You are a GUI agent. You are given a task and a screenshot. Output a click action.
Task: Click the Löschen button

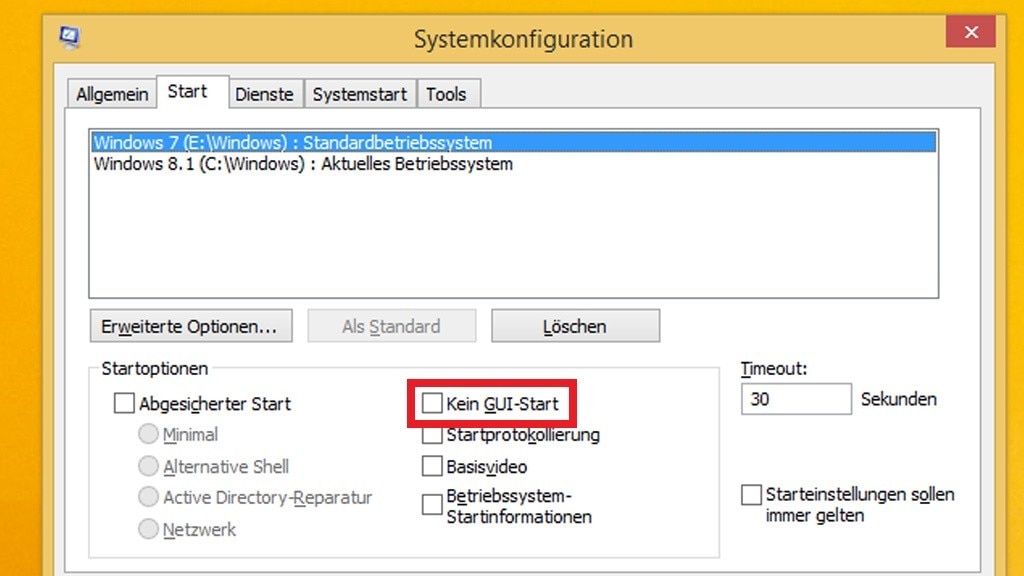(x=575, y=326)
